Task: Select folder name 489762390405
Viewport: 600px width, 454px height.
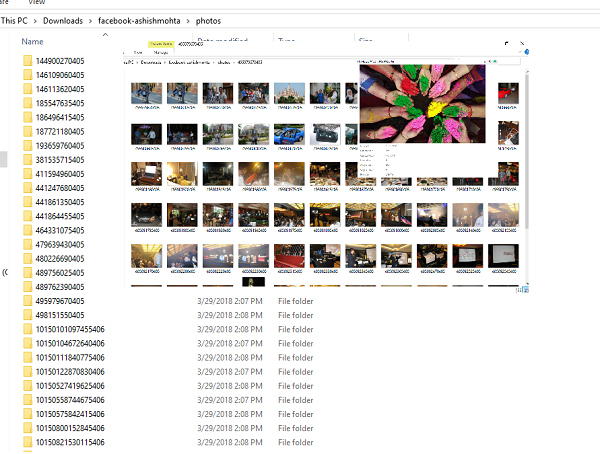Action: [60, 287]
